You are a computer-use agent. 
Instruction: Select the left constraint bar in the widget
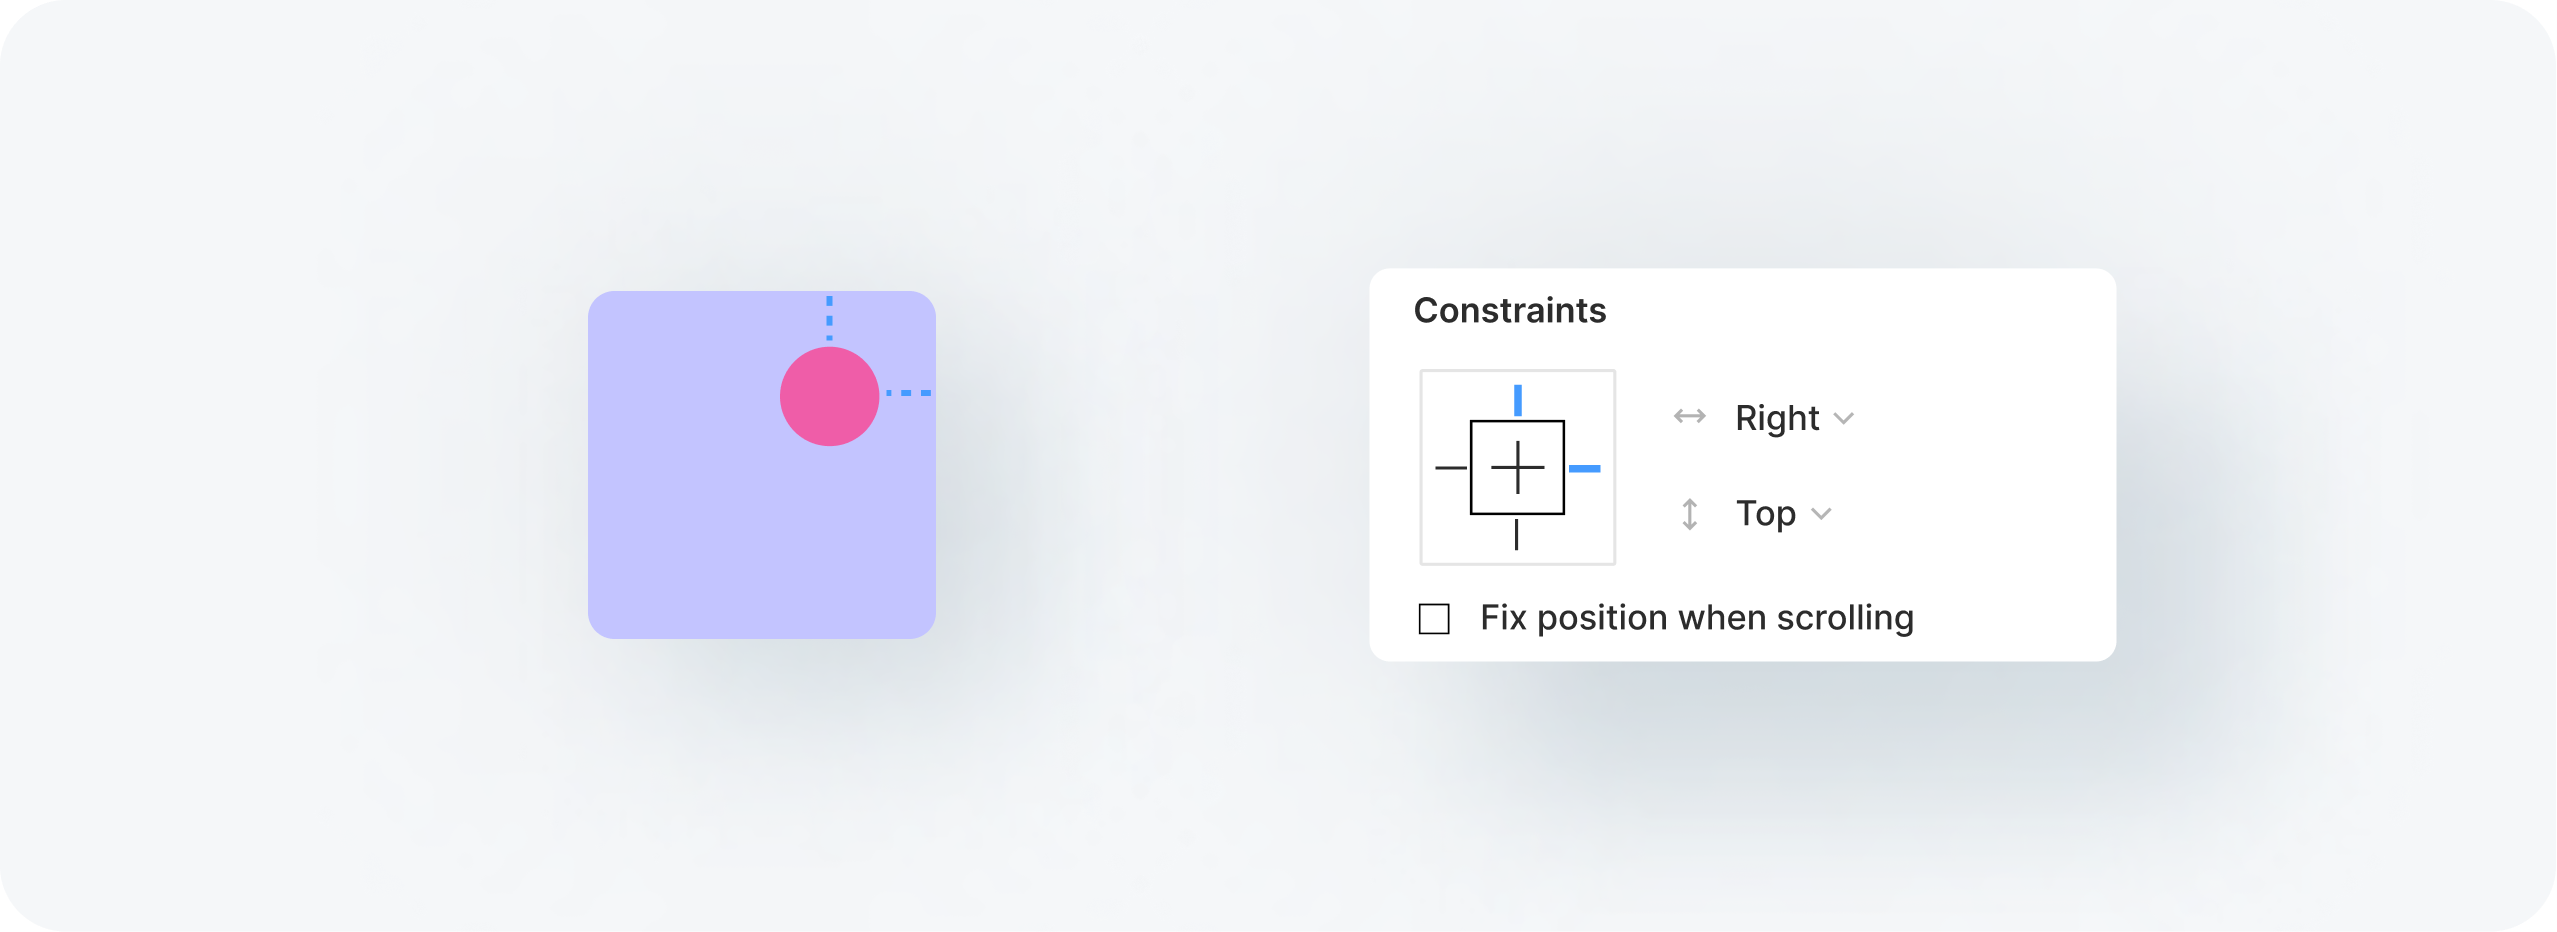pyautogui.click(x=1450, y=468)
